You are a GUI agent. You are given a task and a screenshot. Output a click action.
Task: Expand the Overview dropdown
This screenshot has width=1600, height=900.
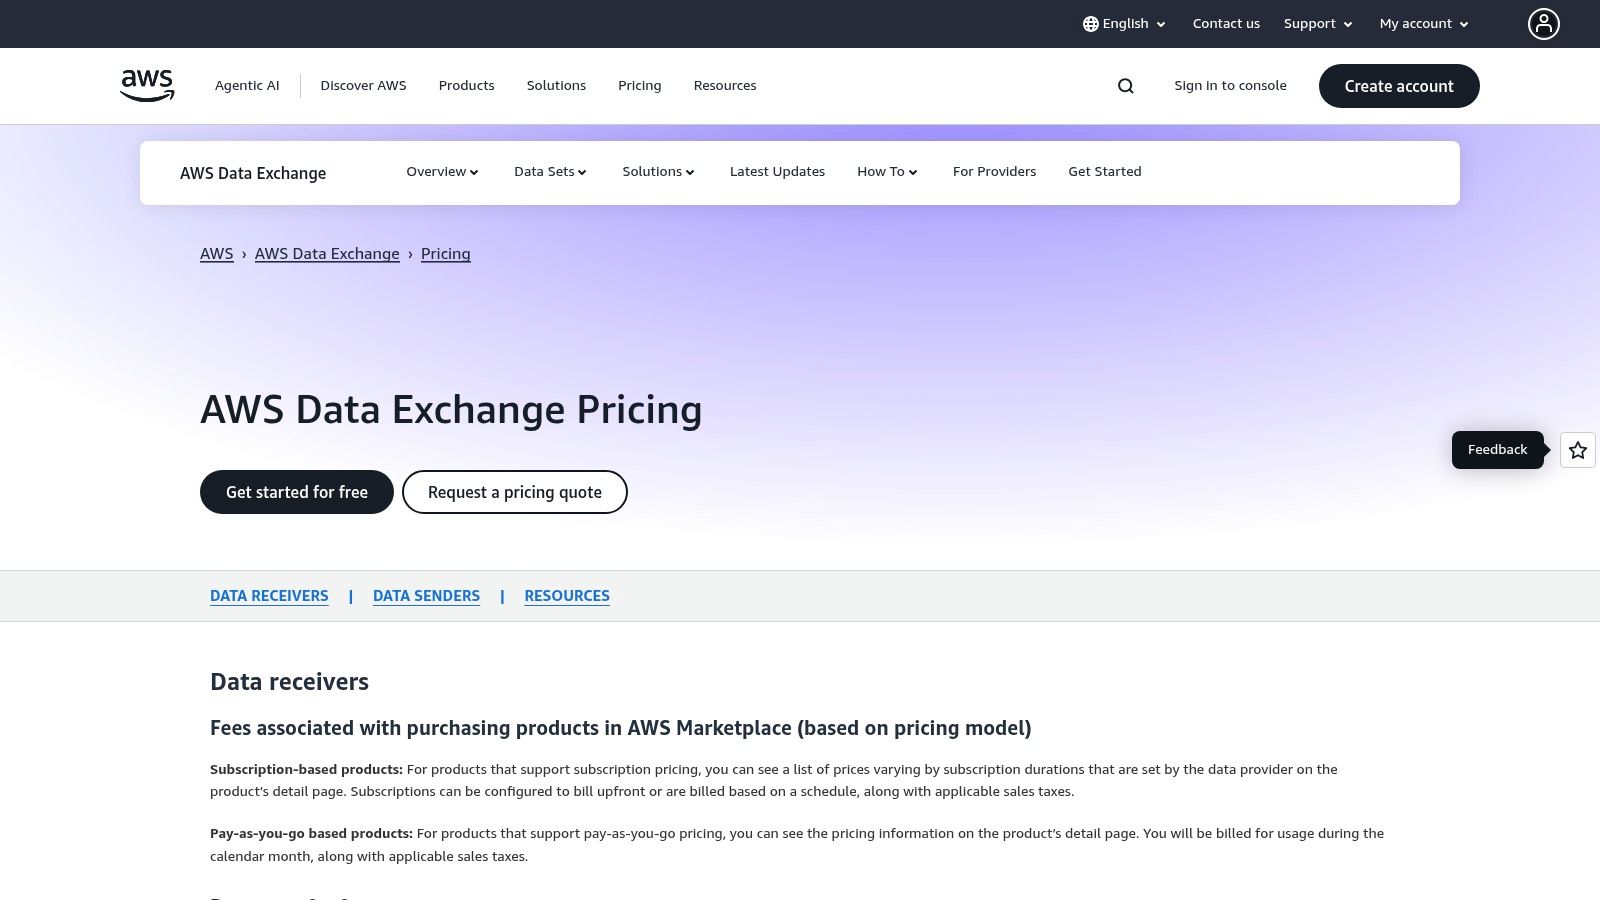click(x=442, y=172)
